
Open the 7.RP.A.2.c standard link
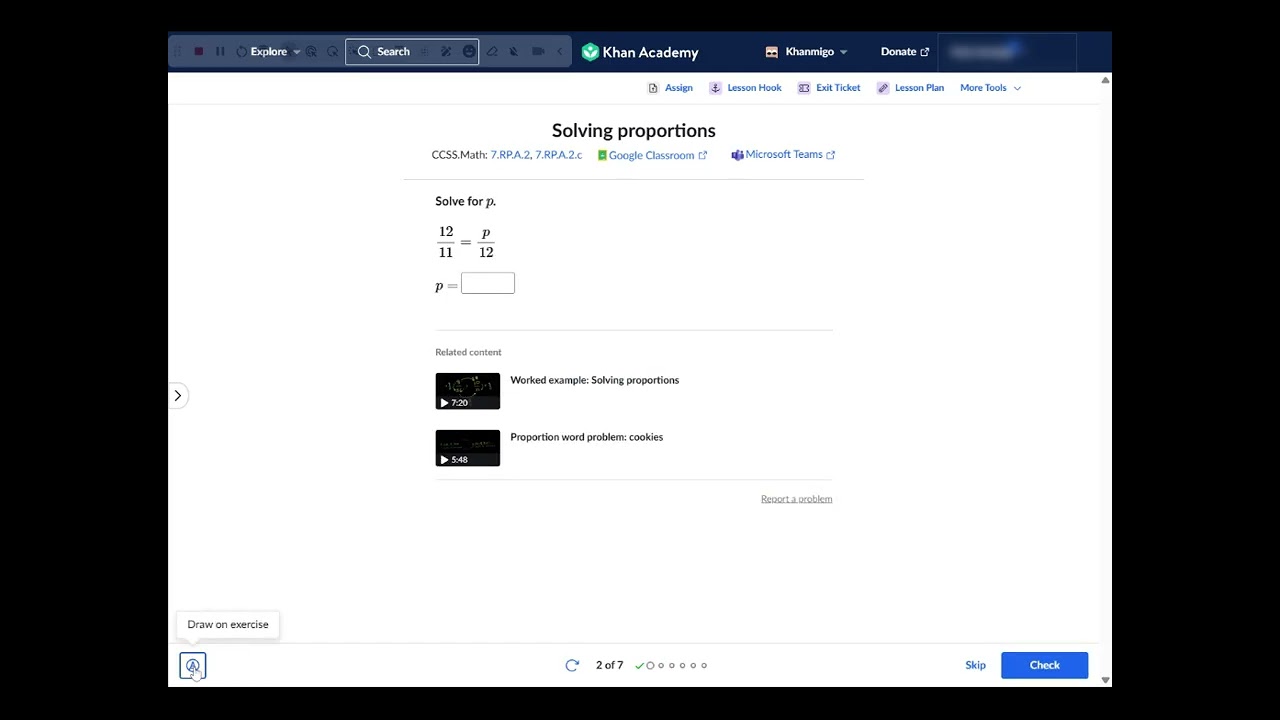pos(558,155)
